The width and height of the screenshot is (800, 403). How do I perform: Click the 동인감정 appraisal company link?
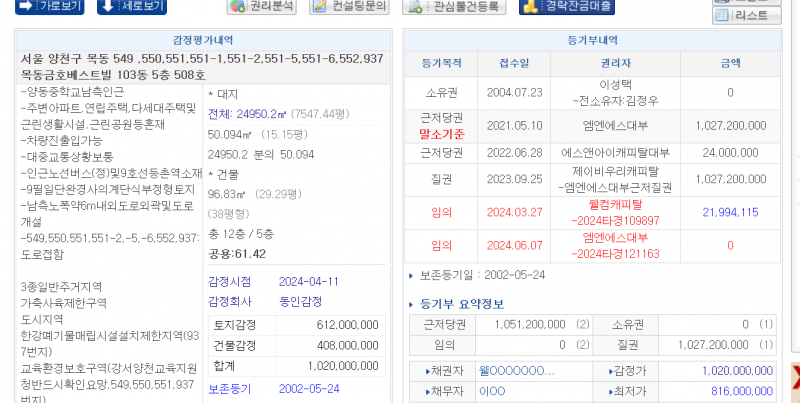coord(300,302)
